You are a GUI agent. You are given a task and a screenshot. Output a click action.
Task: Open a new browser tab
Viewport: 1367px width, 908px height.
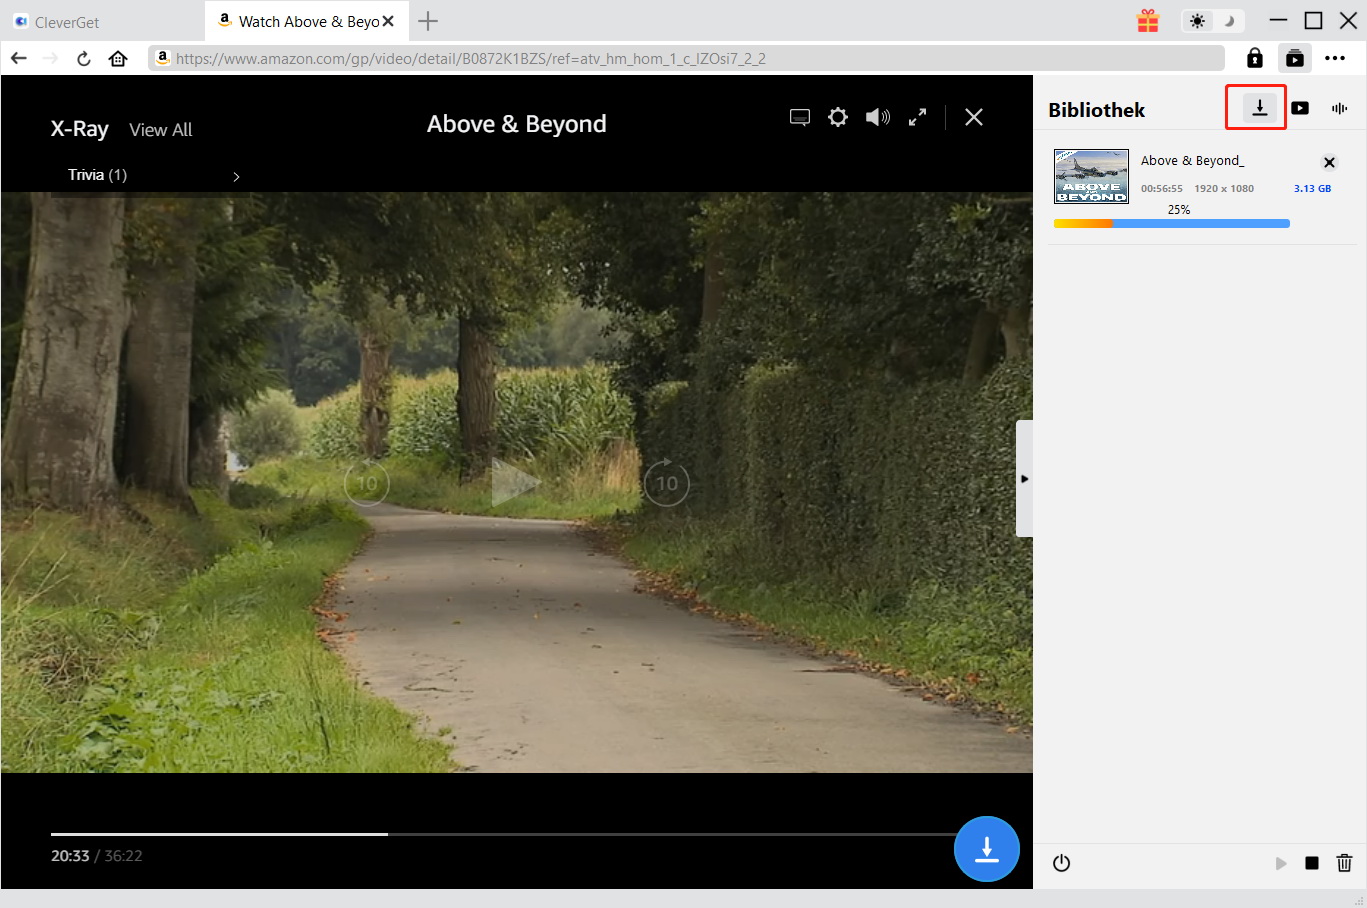click(428, 21)
